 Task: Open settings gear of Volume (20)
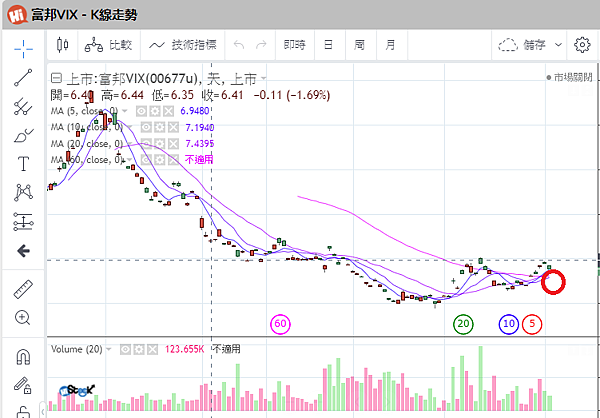pyautogui.click(x=139, y=349)
